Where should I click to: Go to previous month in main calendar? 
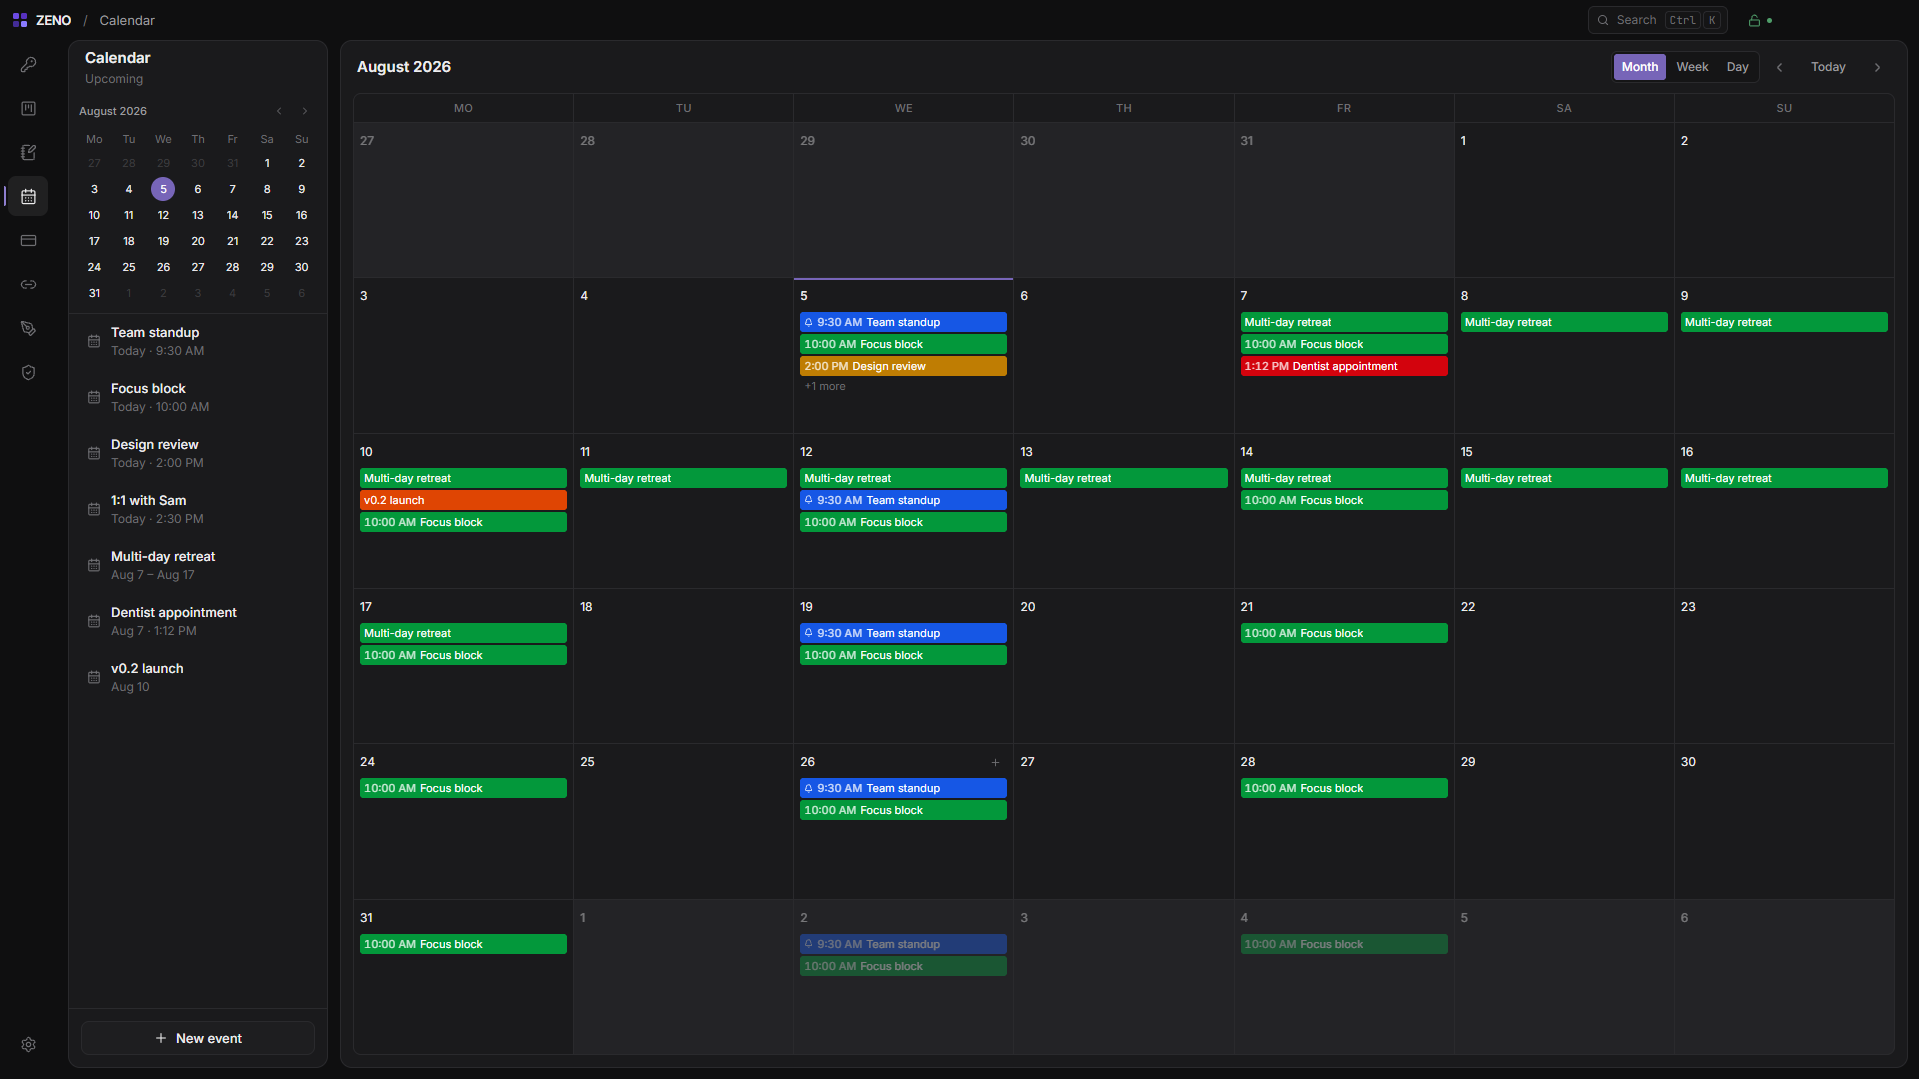click(1779, 67)
